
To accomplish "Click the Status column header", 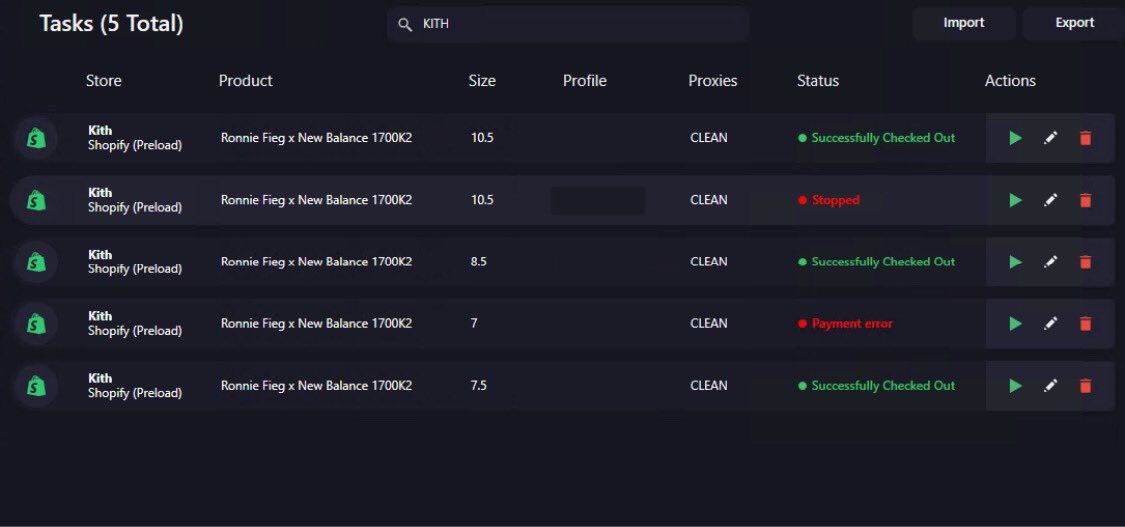I will 818,81.
